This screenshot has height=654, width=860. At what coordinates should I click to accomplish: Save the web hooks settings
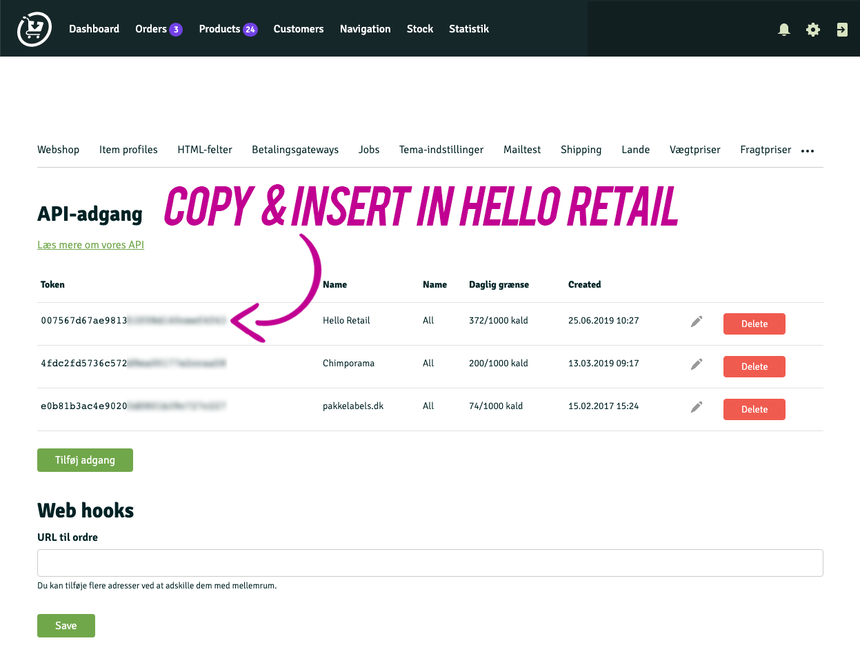coord(66,625)
